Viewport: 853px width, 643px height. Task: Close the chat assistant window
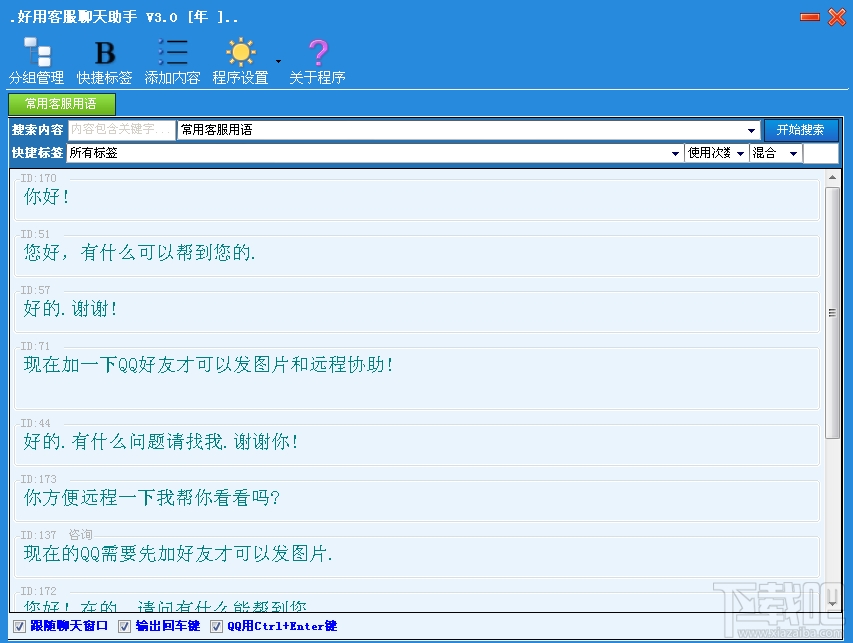coord(837,17)
